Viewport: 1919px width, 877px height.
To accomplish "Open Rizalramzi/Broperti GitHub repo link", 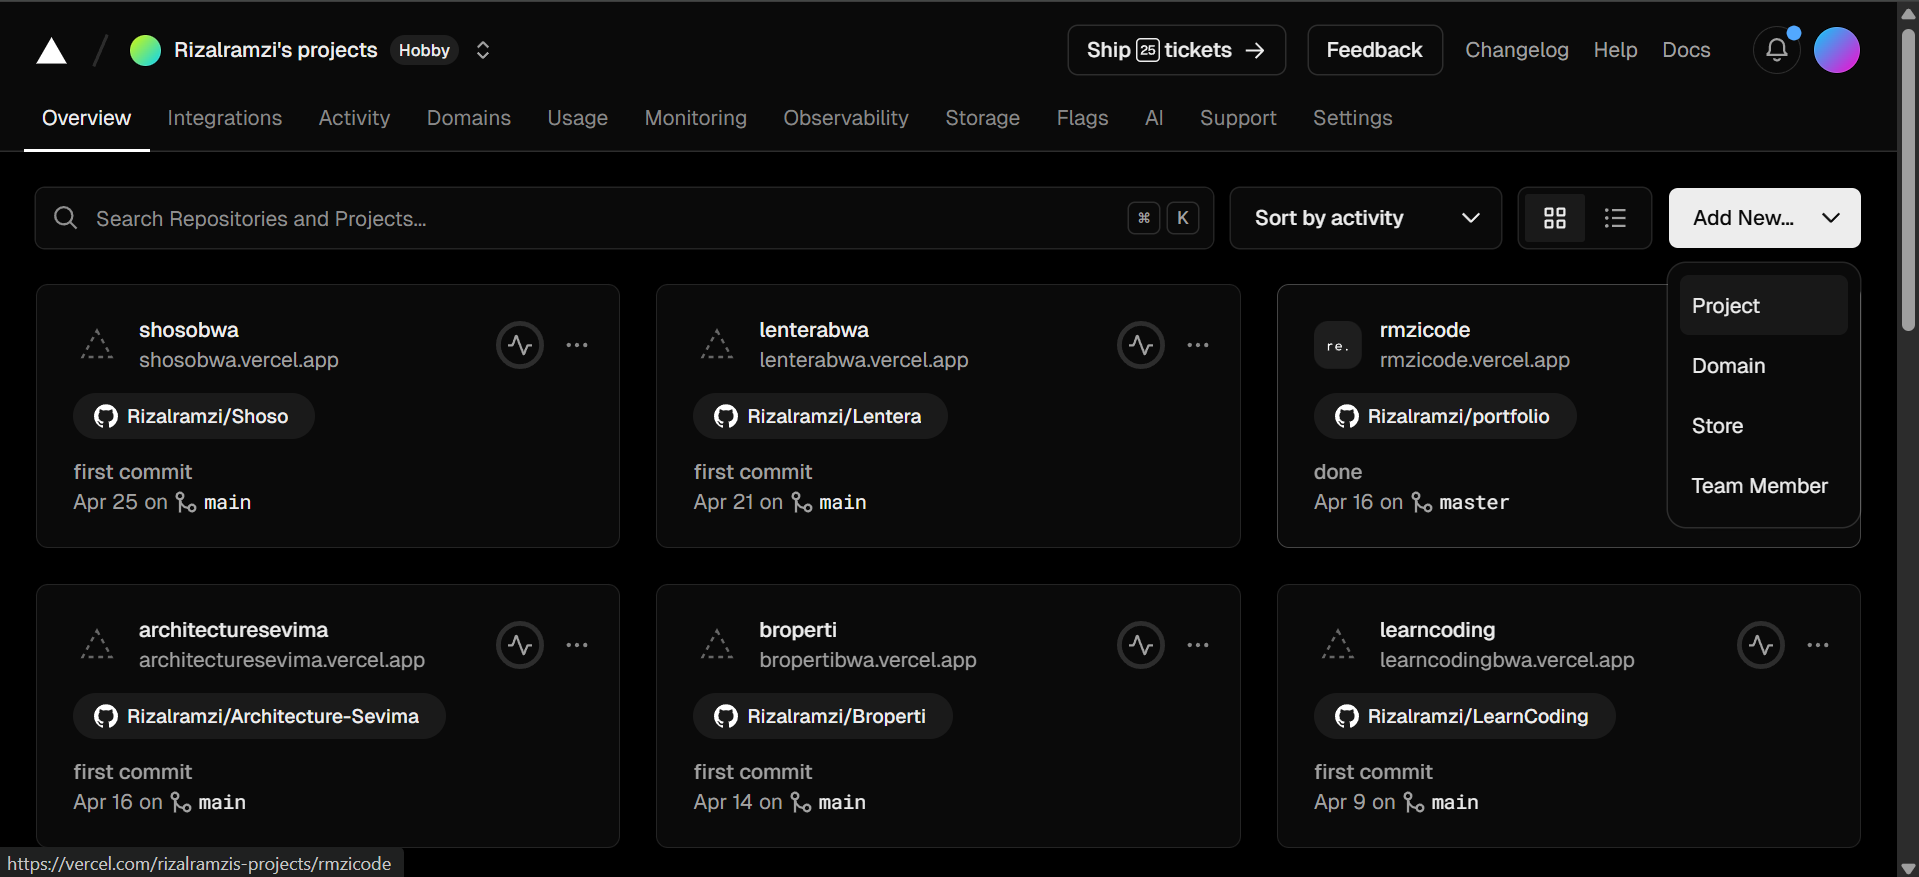I will pos(823,716).
